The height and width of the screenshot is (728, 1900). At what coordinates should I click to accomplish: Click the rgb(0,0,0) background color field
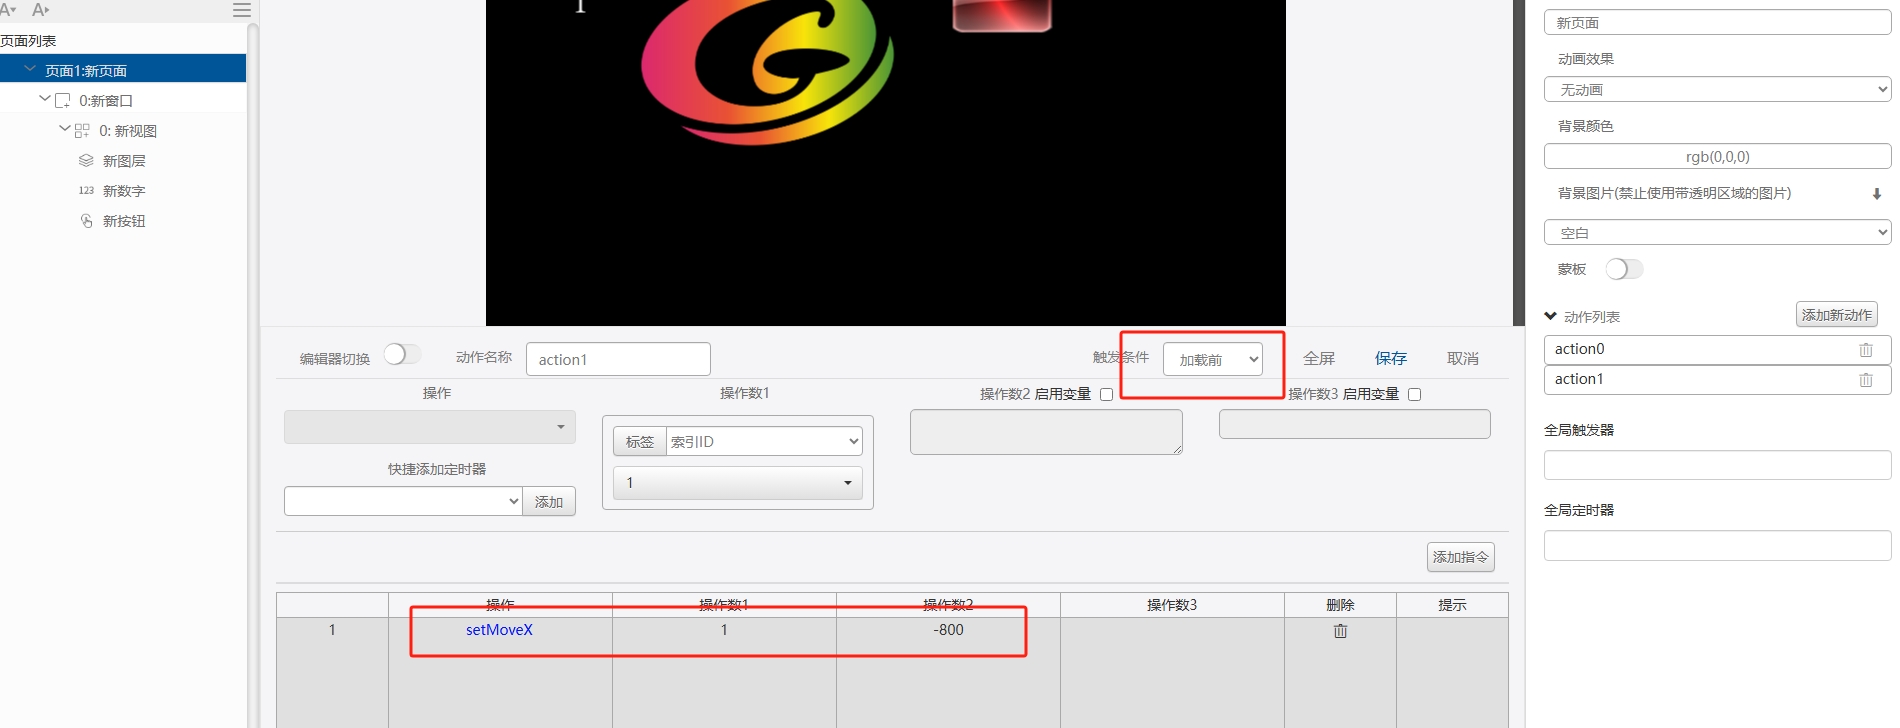[x=1717, y=157]
